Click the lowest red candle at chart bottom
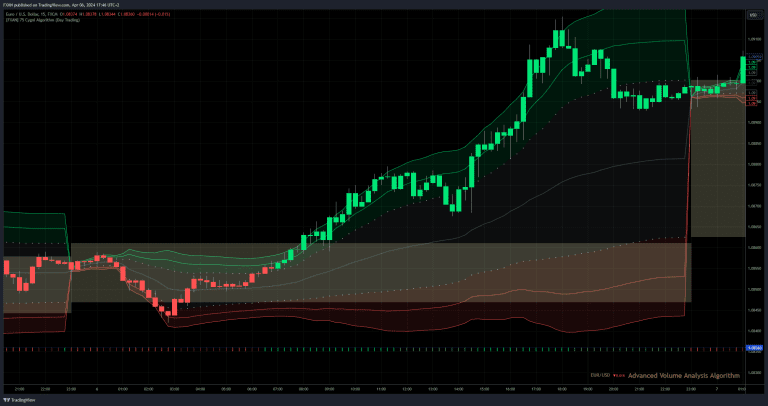 (x=172, y=309)
